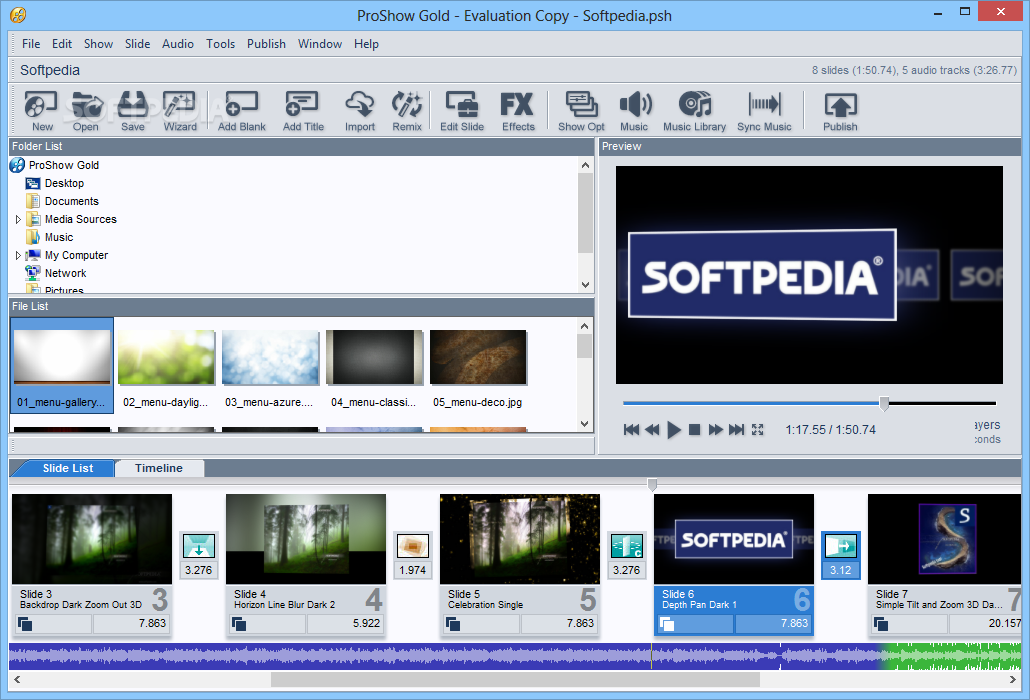Open the Publish menu
Image resolution: width=1030 pixels, height=700 pixels.
tap(266, 44)
